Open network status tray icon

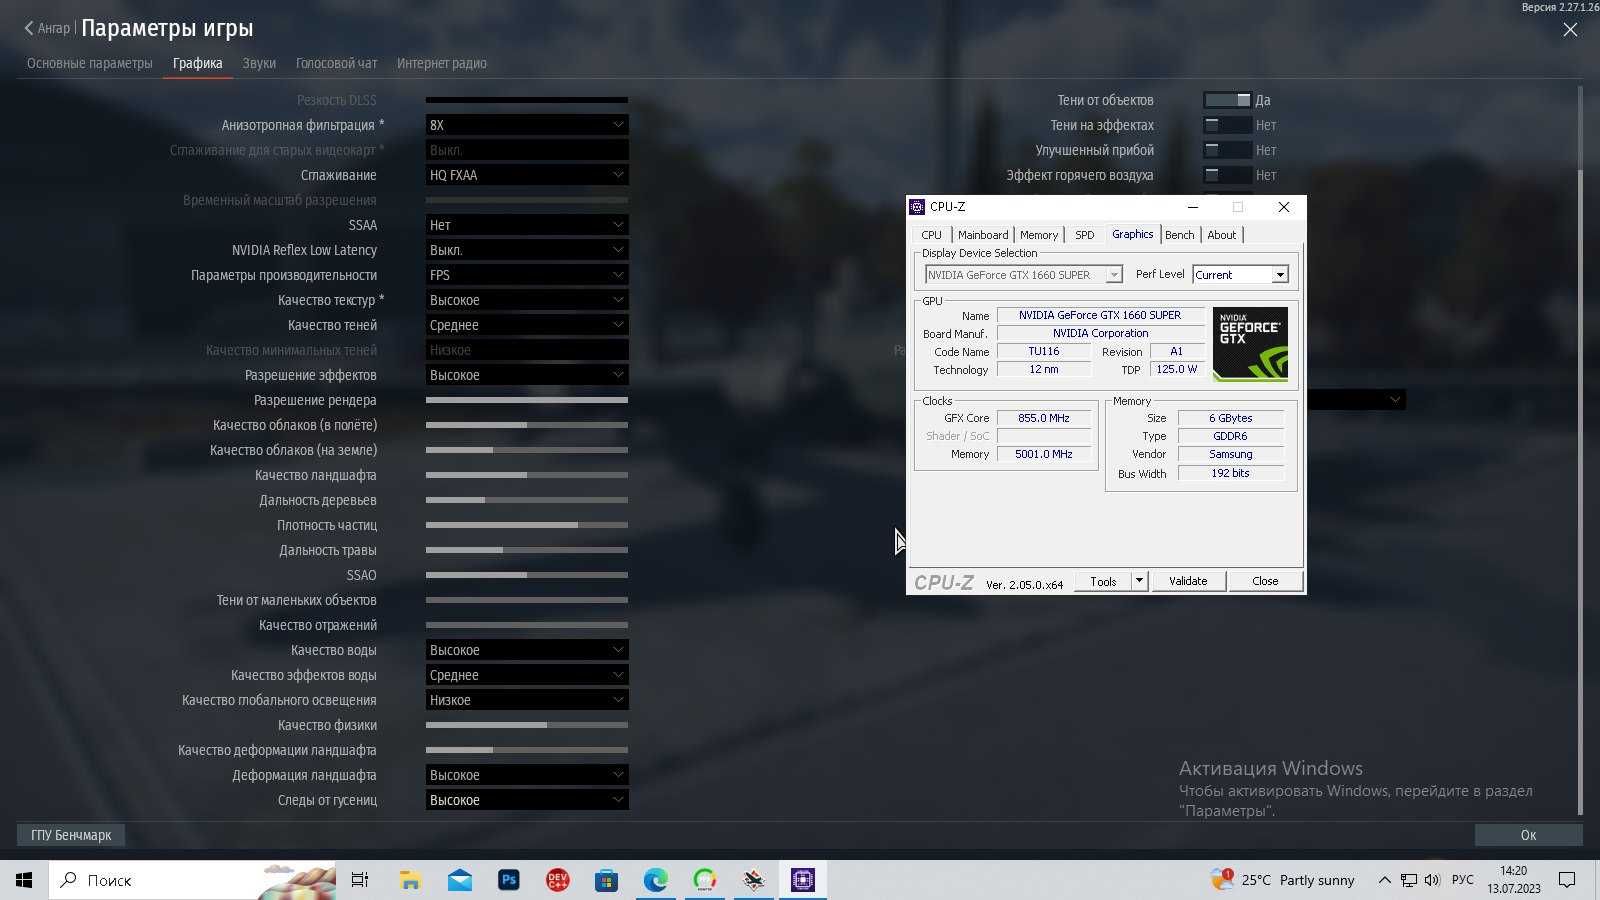click(x=1408, y=880)
